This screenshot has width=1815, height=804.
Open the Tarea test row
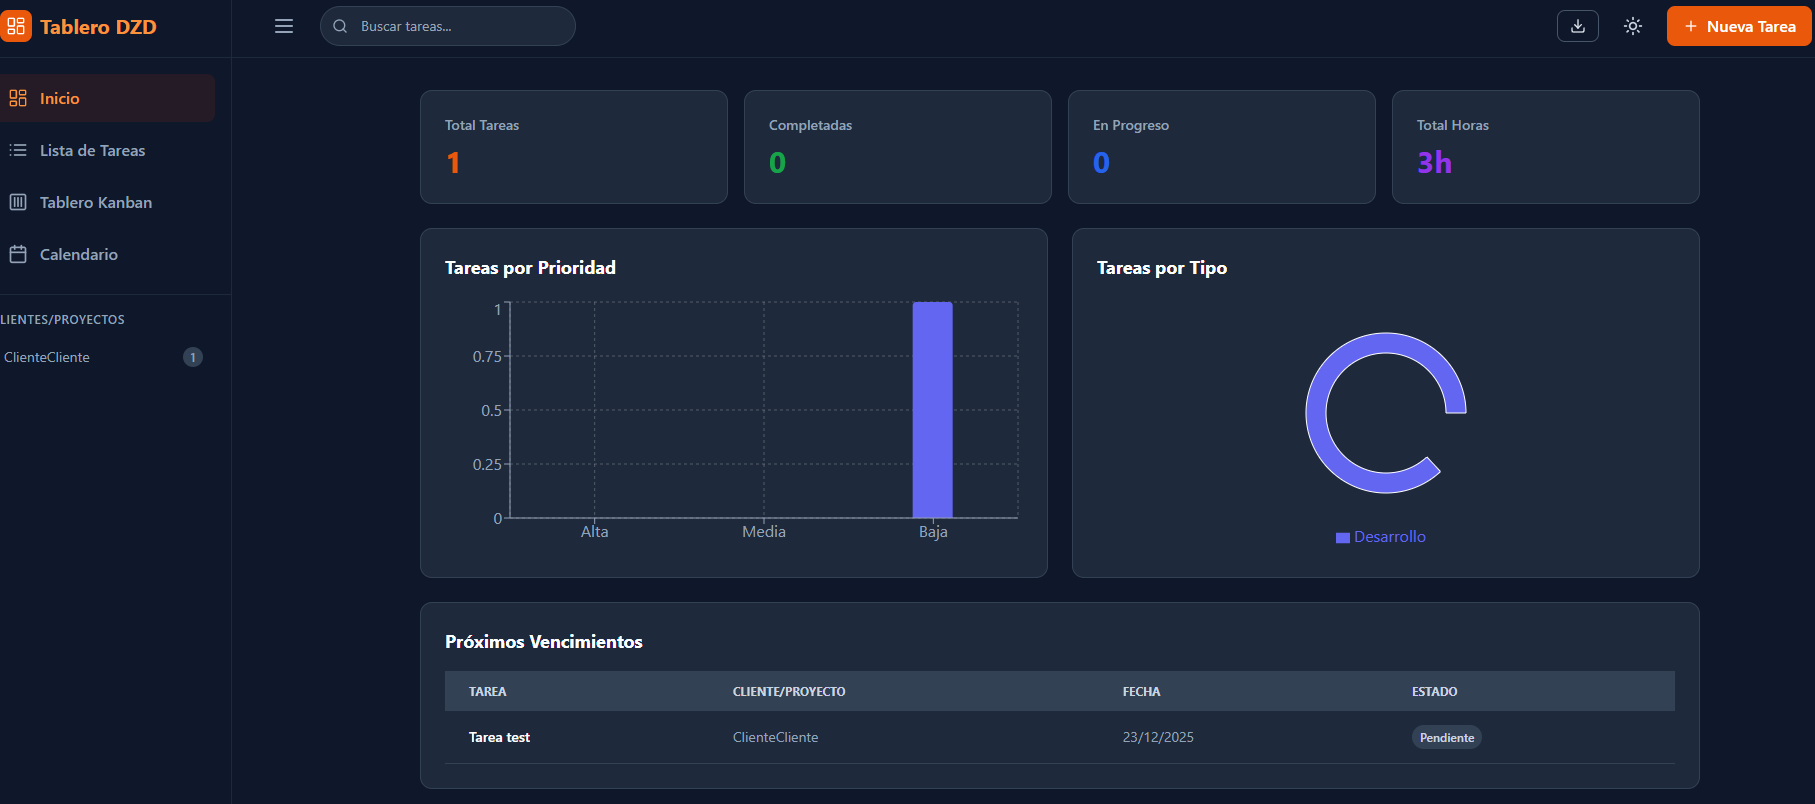click(x=1060, y=737)
